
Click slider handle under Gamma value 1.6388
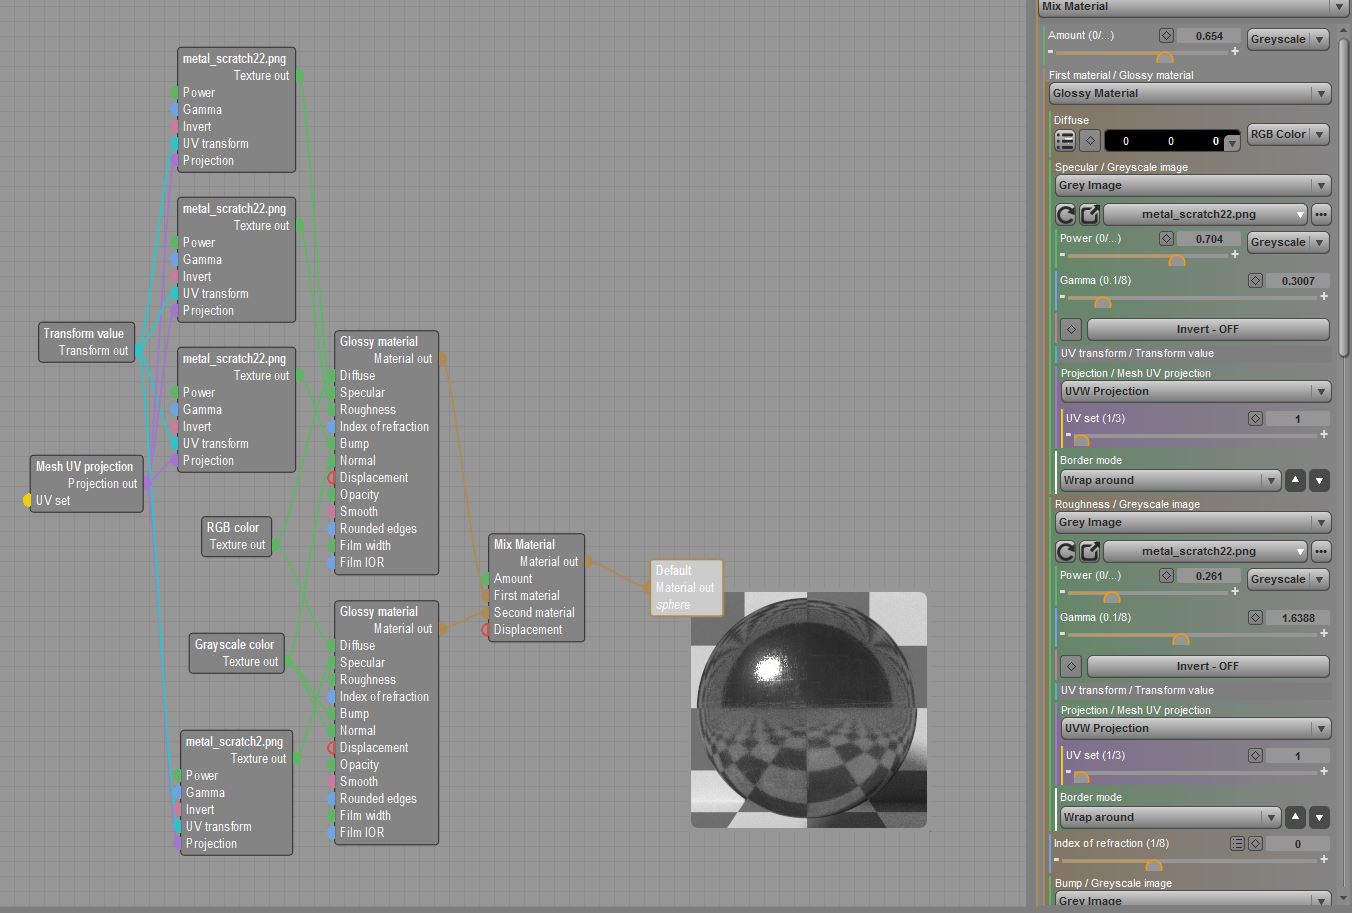coord(1180,638)
